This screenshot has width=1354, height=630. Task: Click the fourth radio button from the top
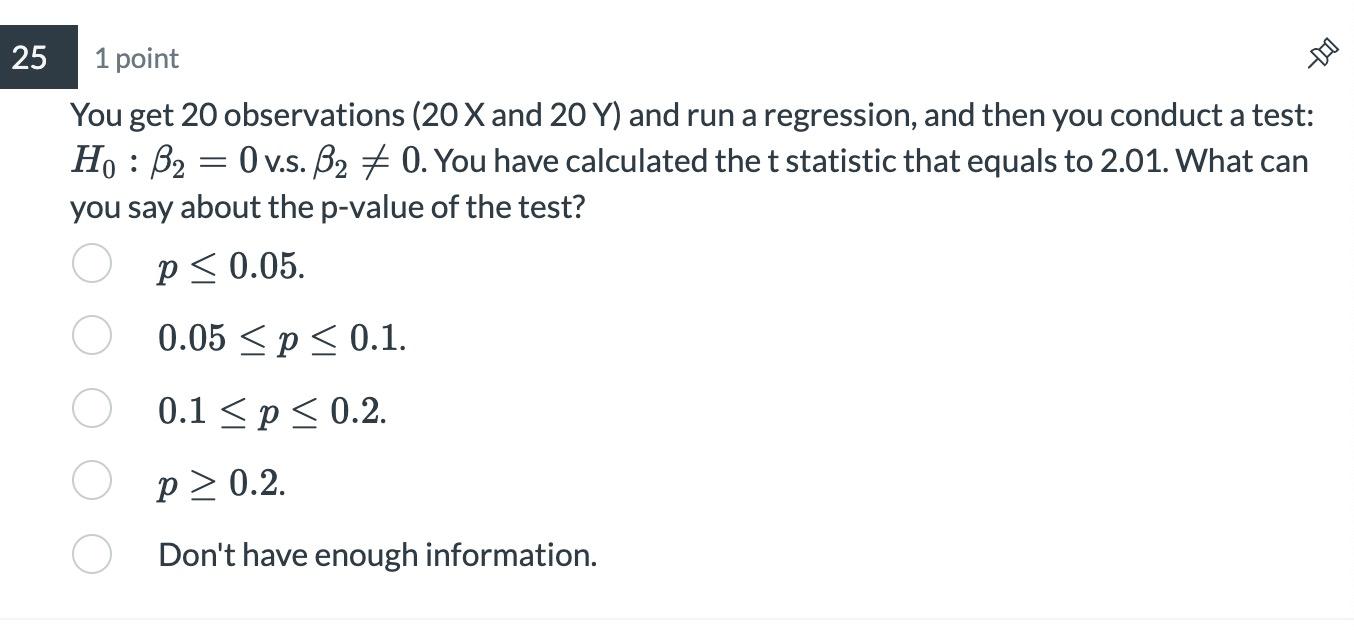(91, 480)
